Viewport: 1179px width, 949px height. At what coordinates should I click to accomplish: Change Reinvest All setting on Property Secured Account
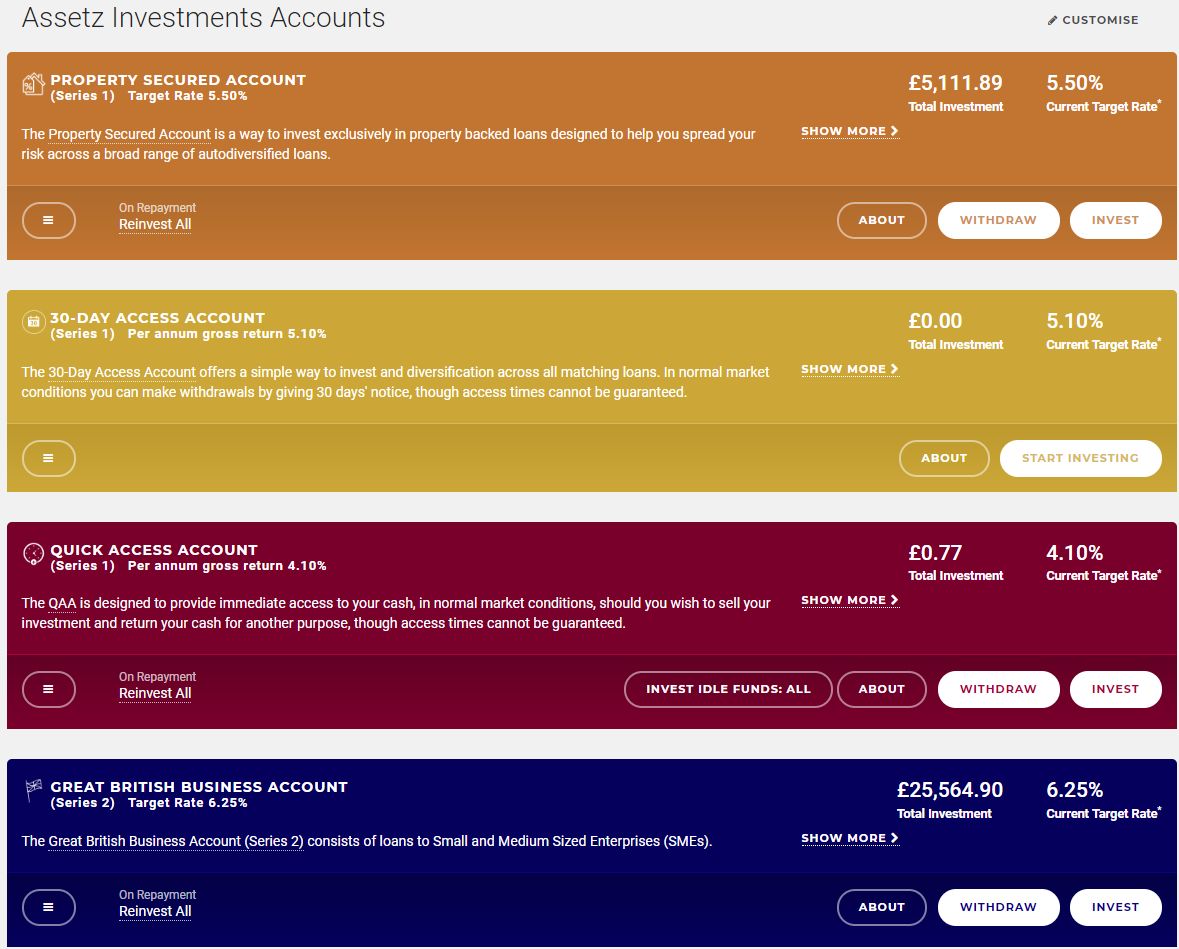pos(155,224)
